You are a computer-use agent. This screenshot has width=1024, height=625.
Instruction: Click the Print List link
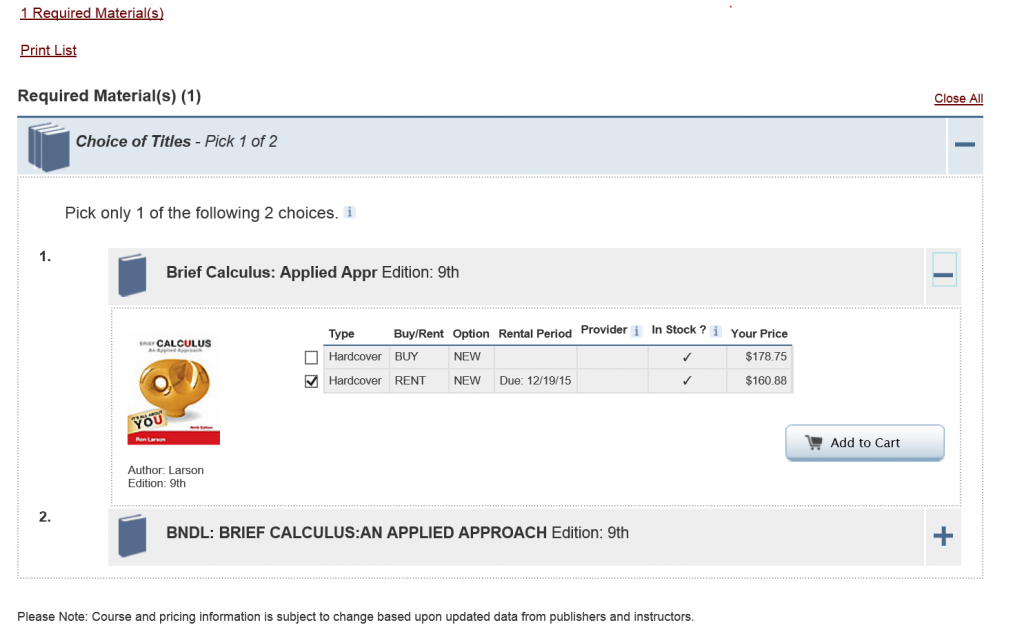[x=48, y=50]
